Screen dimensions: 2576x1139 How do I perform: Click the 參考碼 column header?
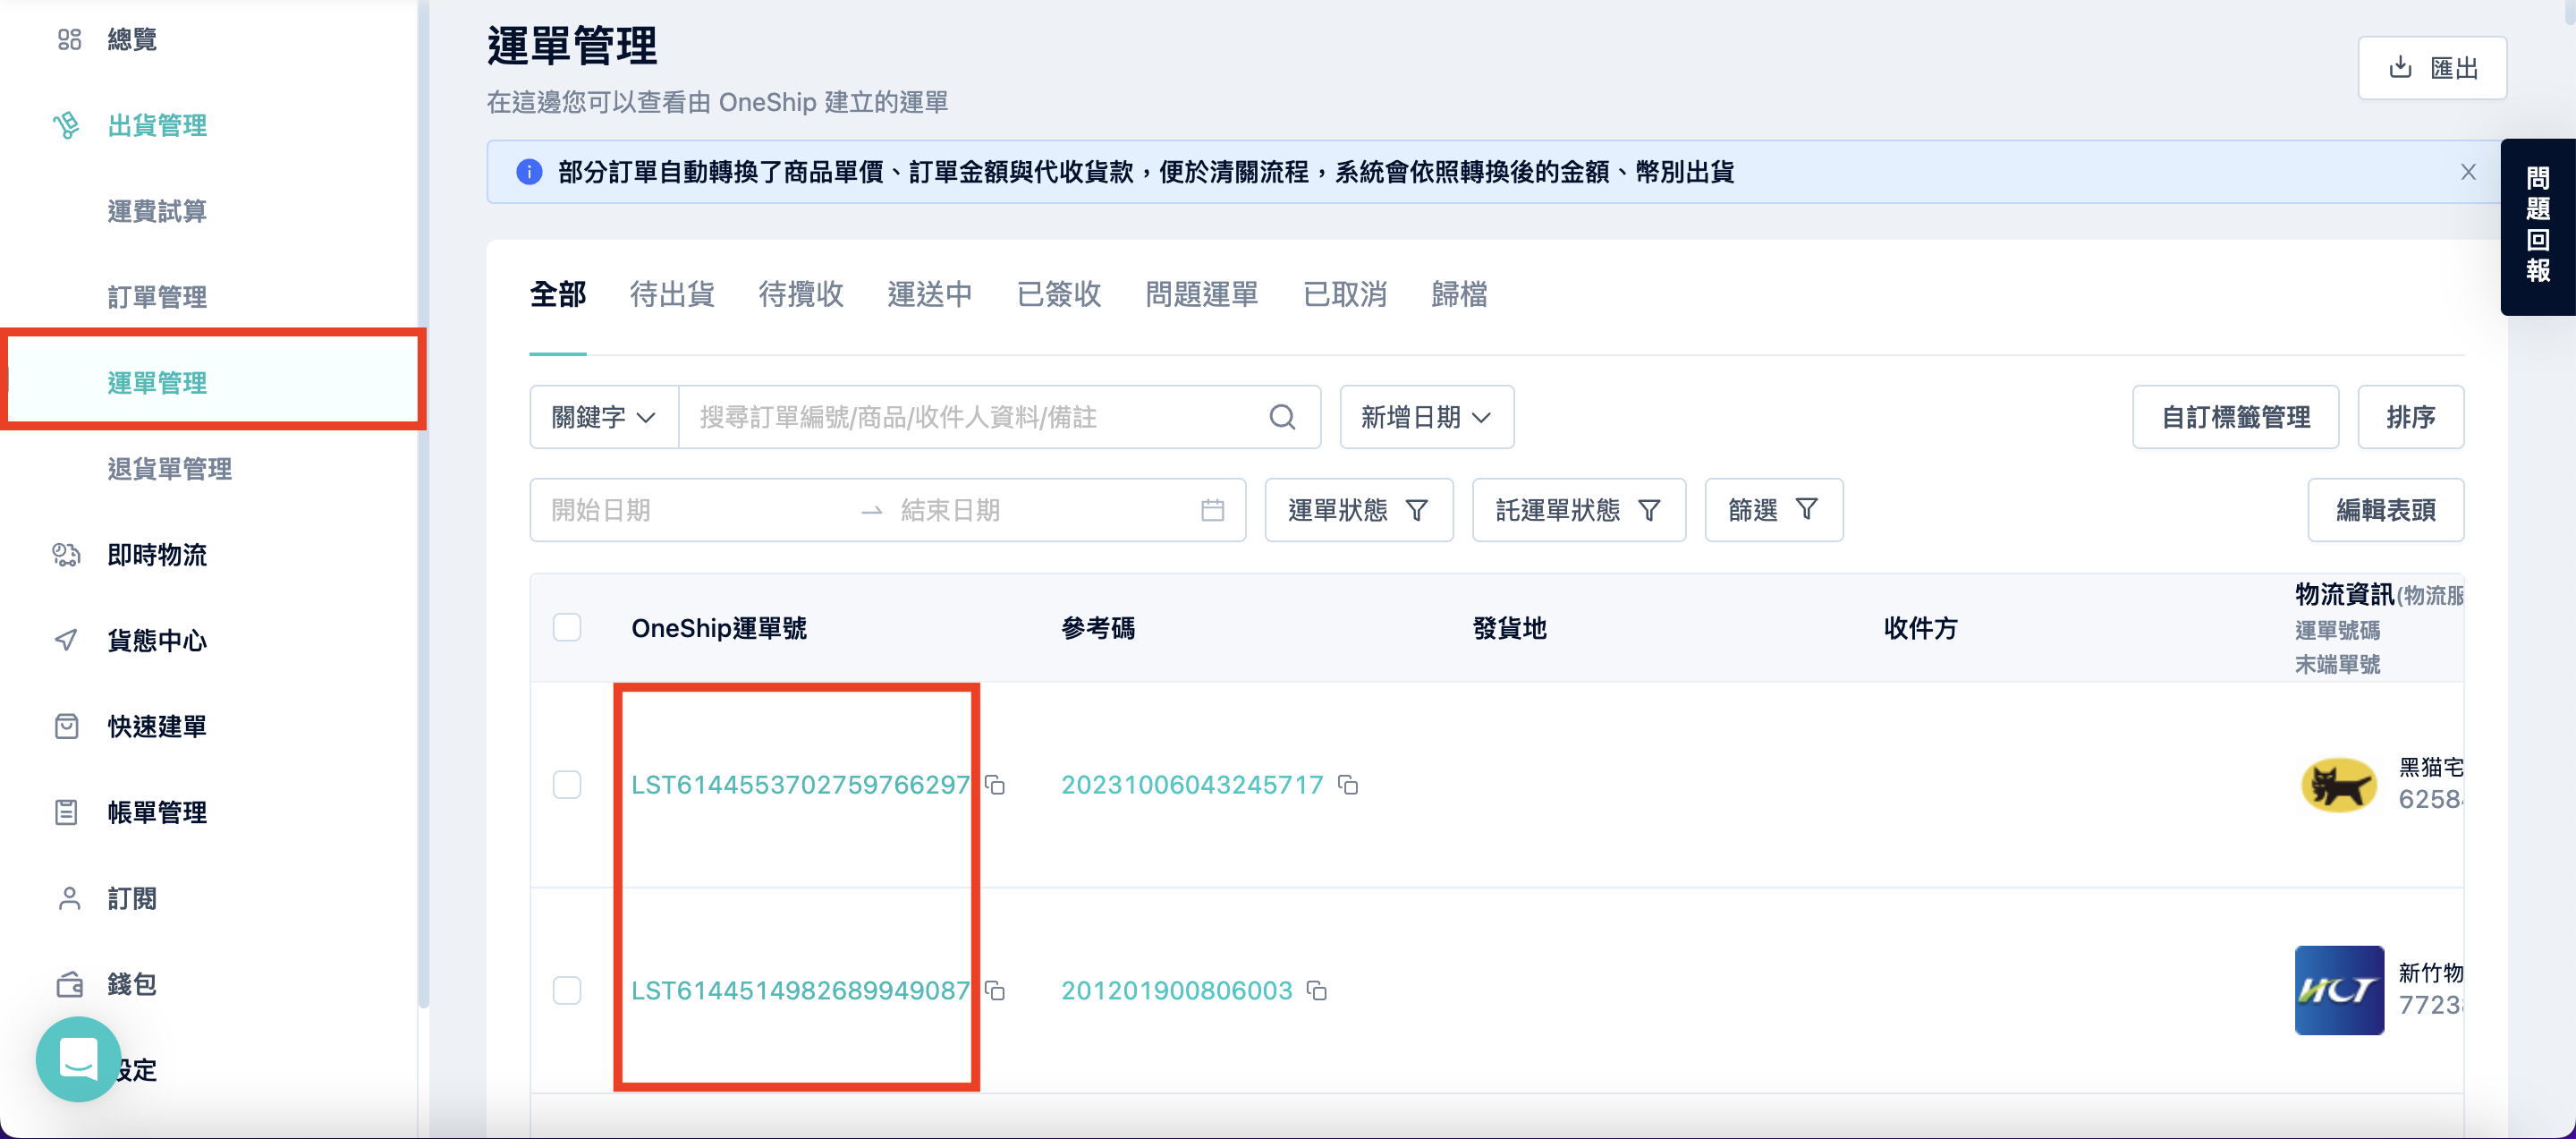point(1097,628)
